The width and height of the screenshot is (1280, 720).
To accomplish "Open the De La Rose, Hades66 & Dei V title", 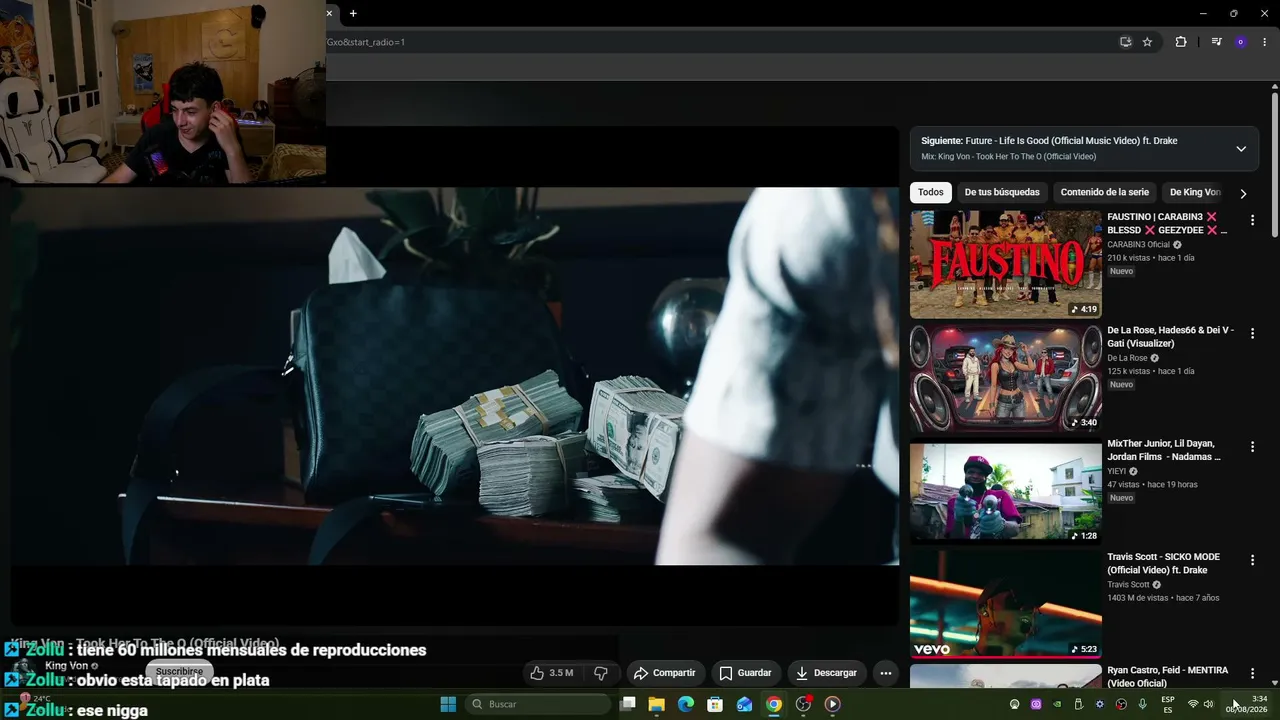I will click(1171, 337).
